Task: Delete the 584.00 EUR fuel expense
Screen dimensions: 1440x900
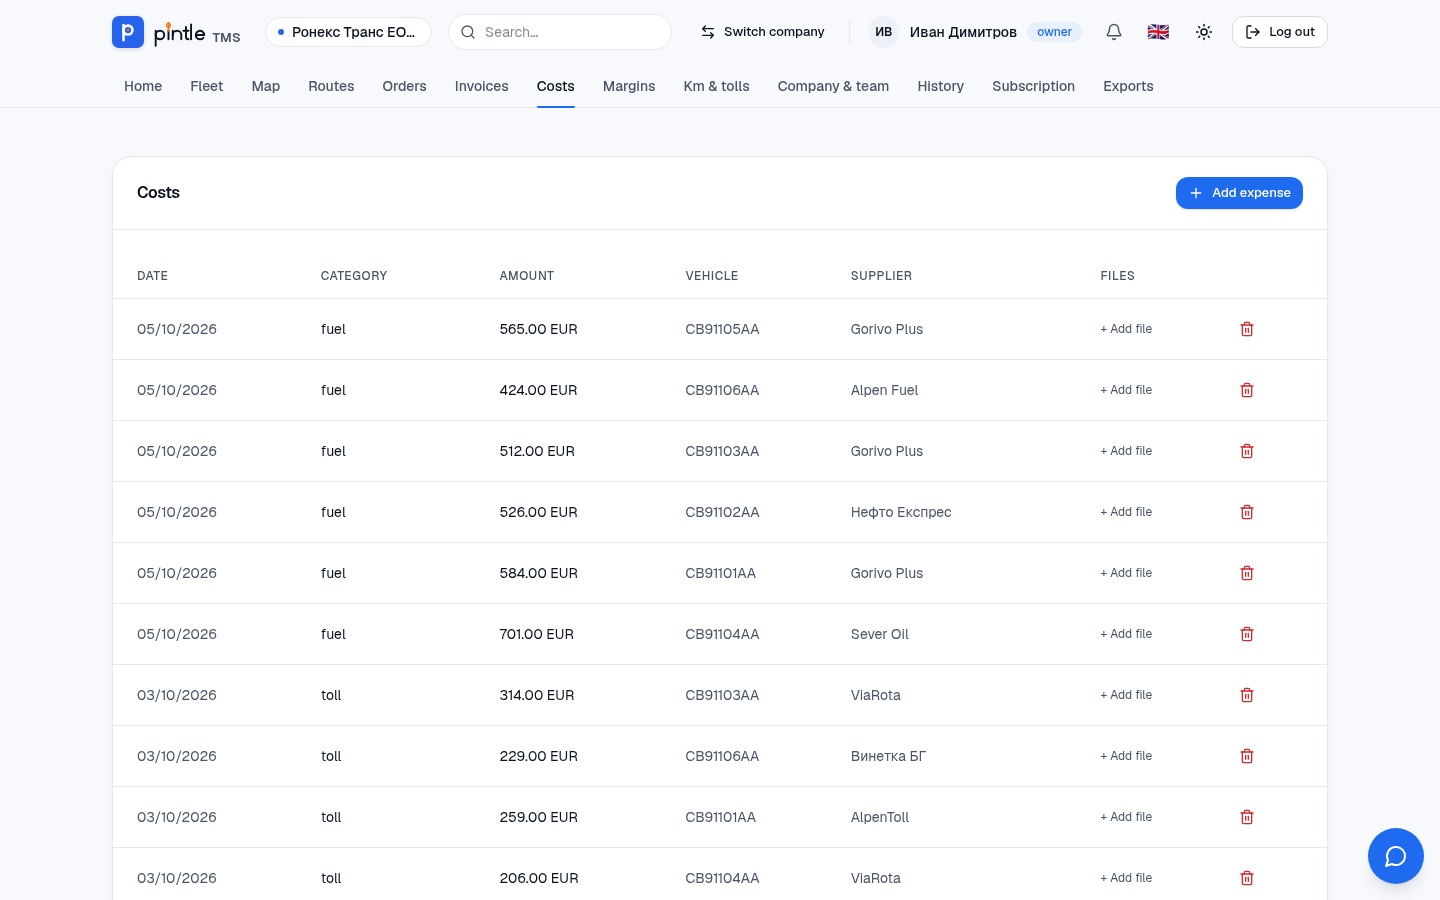Action: [x=1247, y=573]
